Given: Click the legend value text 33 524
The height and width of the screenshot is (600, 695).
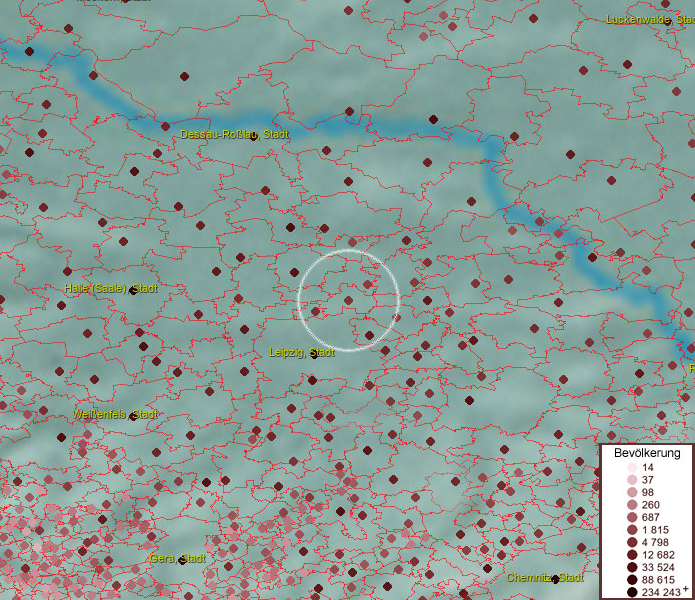Looking at the screenshot, I should [x=658, y=567].
